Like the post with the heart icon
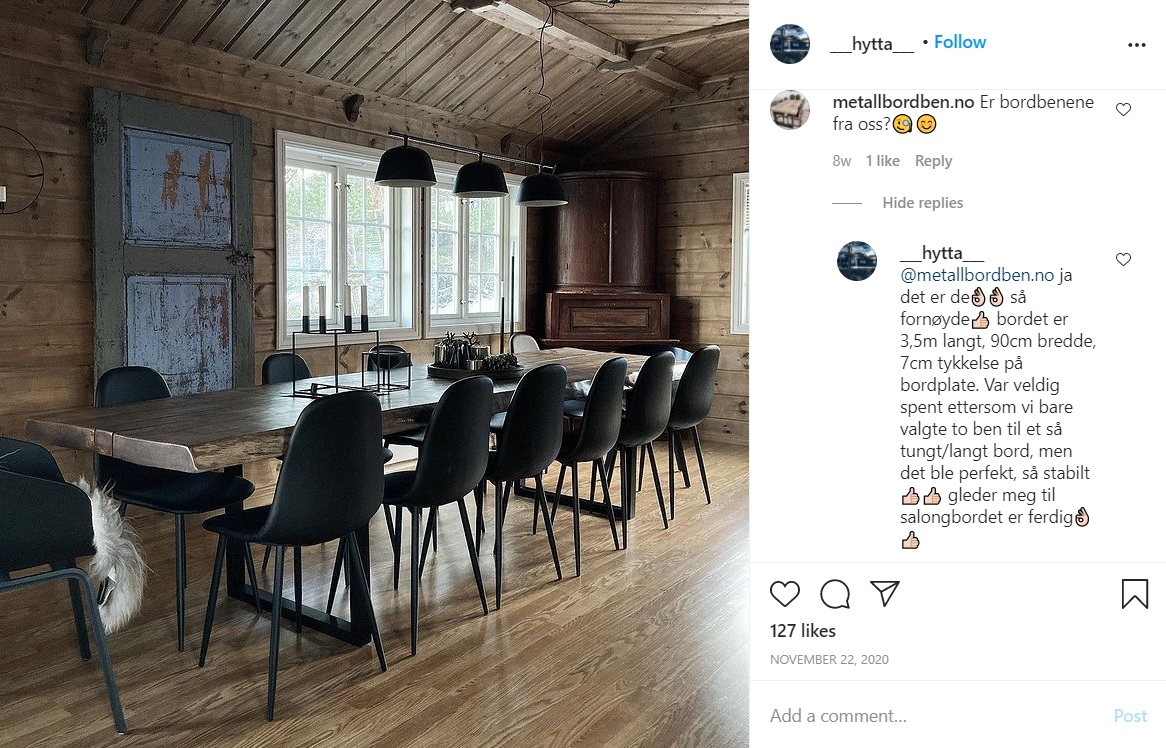 click(x=785, y=594)
